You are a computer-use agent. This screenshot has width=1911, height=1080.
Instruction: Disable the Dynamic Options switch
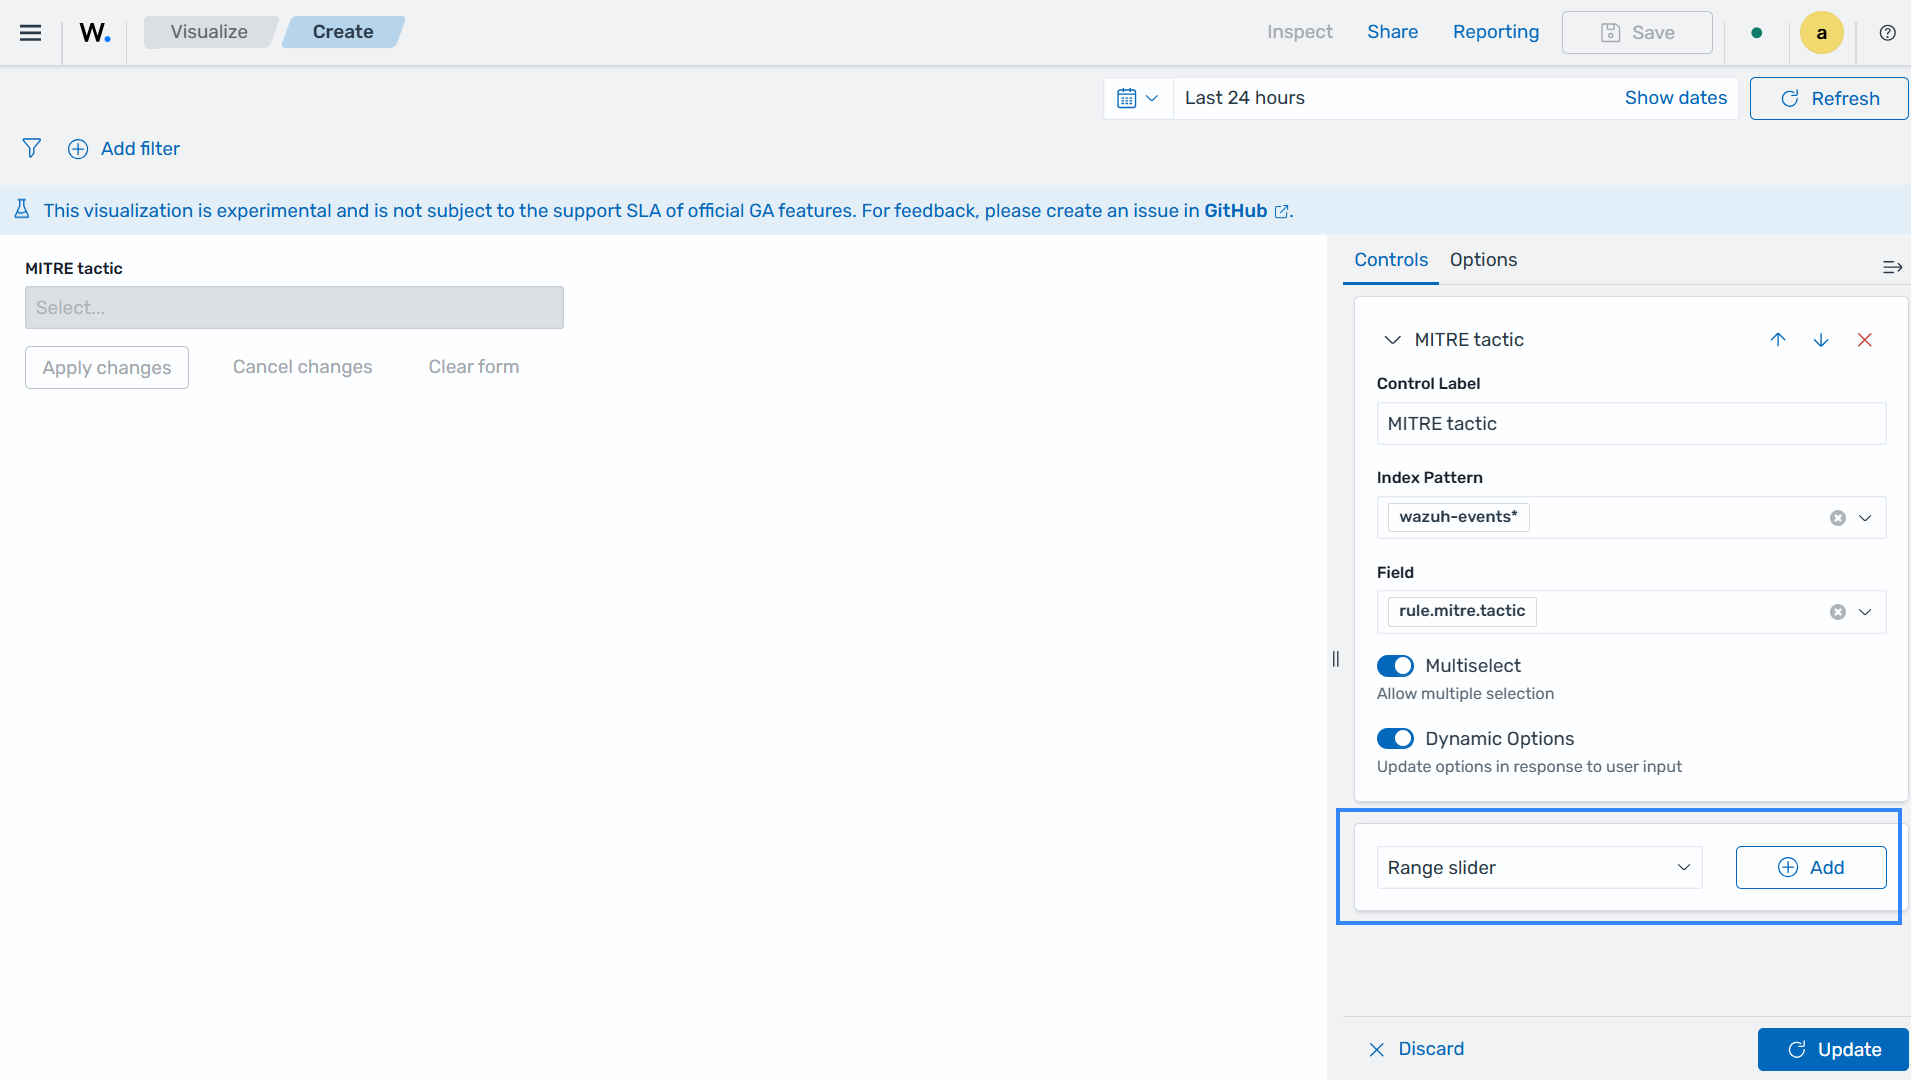tap(1395, 739)
